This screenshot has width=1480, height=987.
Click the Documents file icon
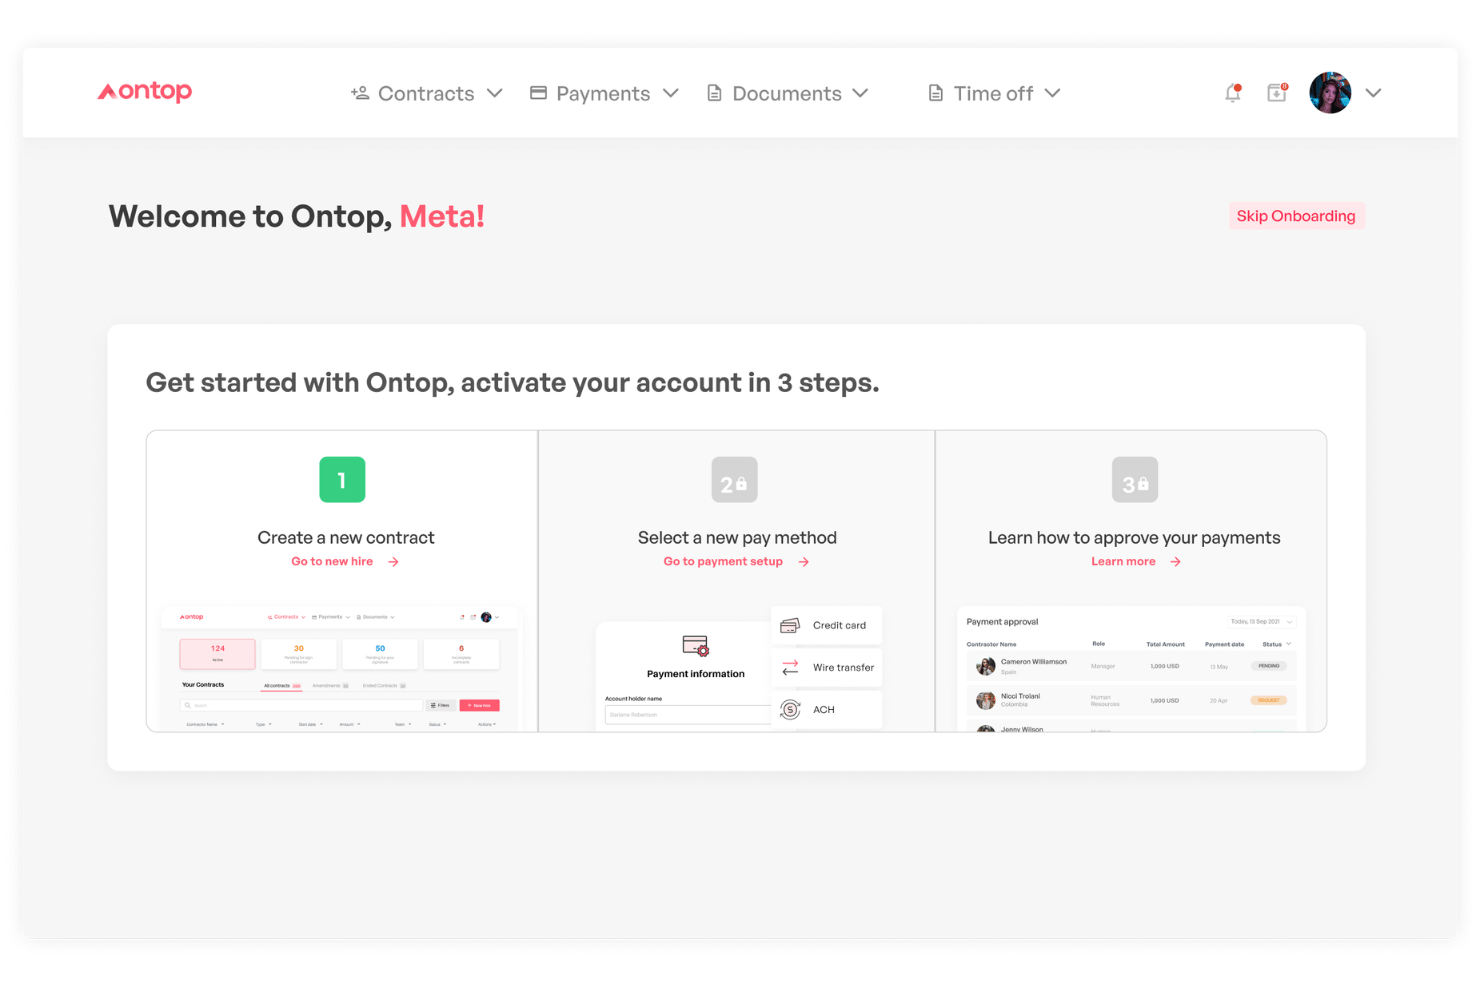714,93
